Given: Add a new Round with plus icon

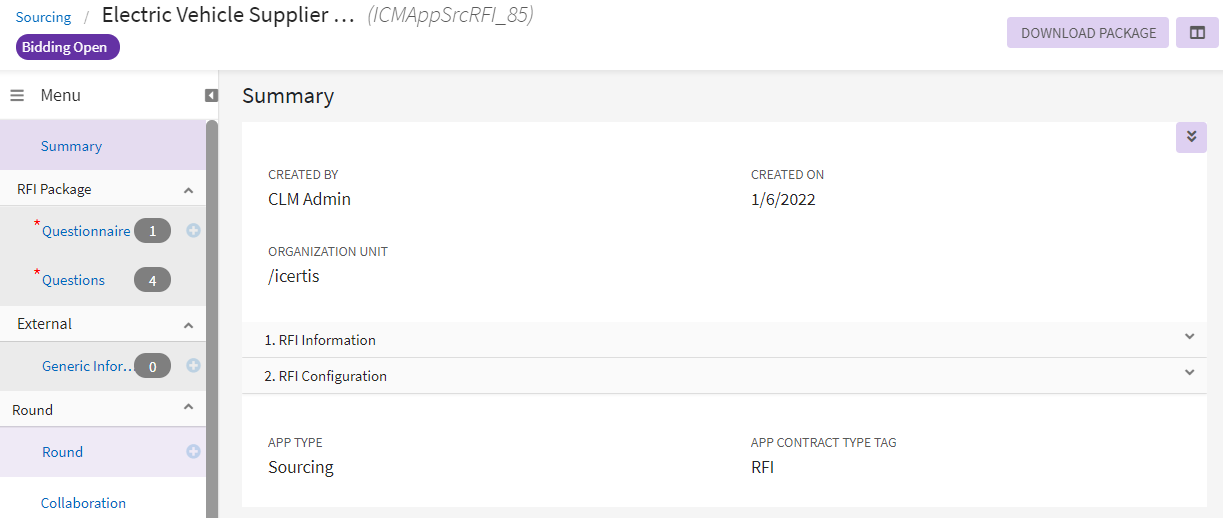Looking at the screenshot, I should [x=193, y=452].
